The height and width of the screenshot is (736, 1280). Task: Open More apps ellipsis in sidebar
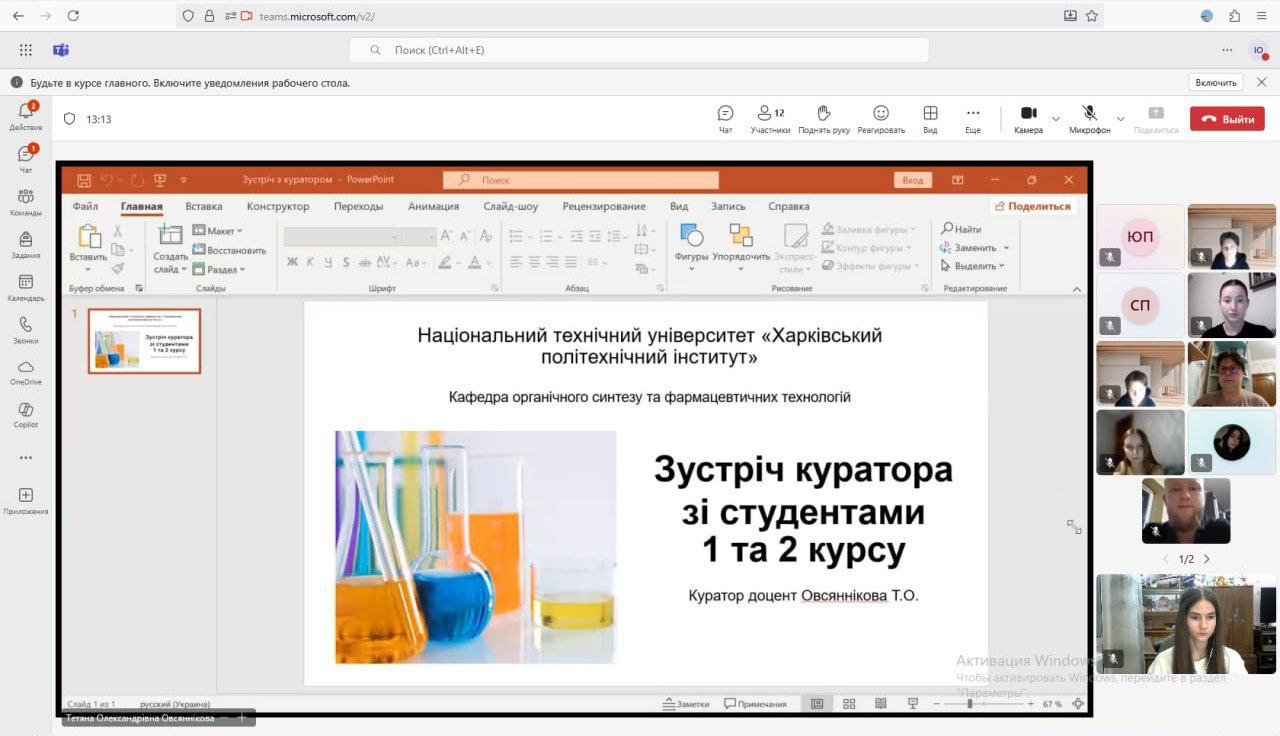[x=26, y=458]
